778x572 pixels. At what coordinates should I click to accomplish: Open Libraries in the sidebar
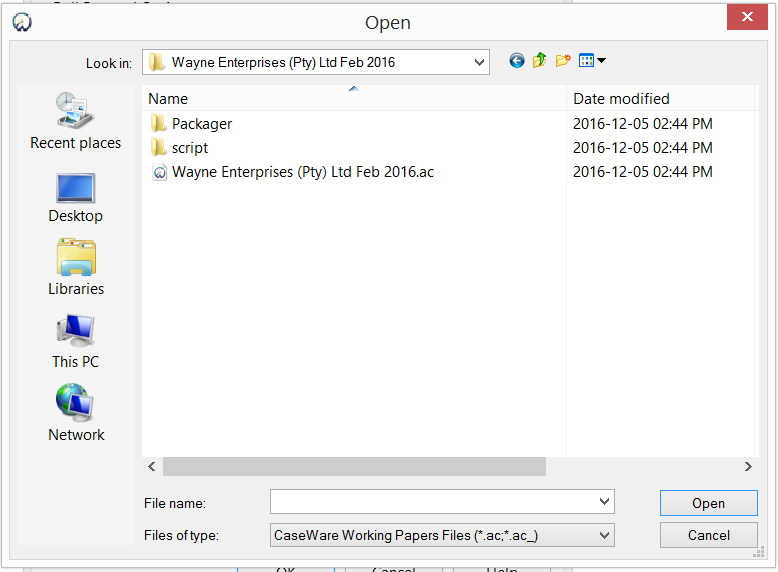pos(76,267)
